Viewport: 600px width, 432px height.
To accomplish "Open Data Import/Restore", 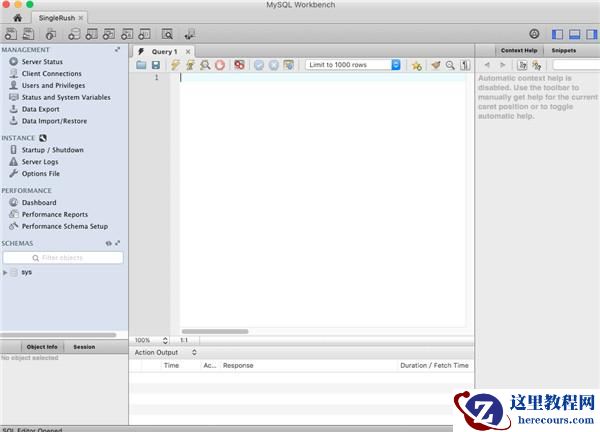I will (x=54, y=121).
